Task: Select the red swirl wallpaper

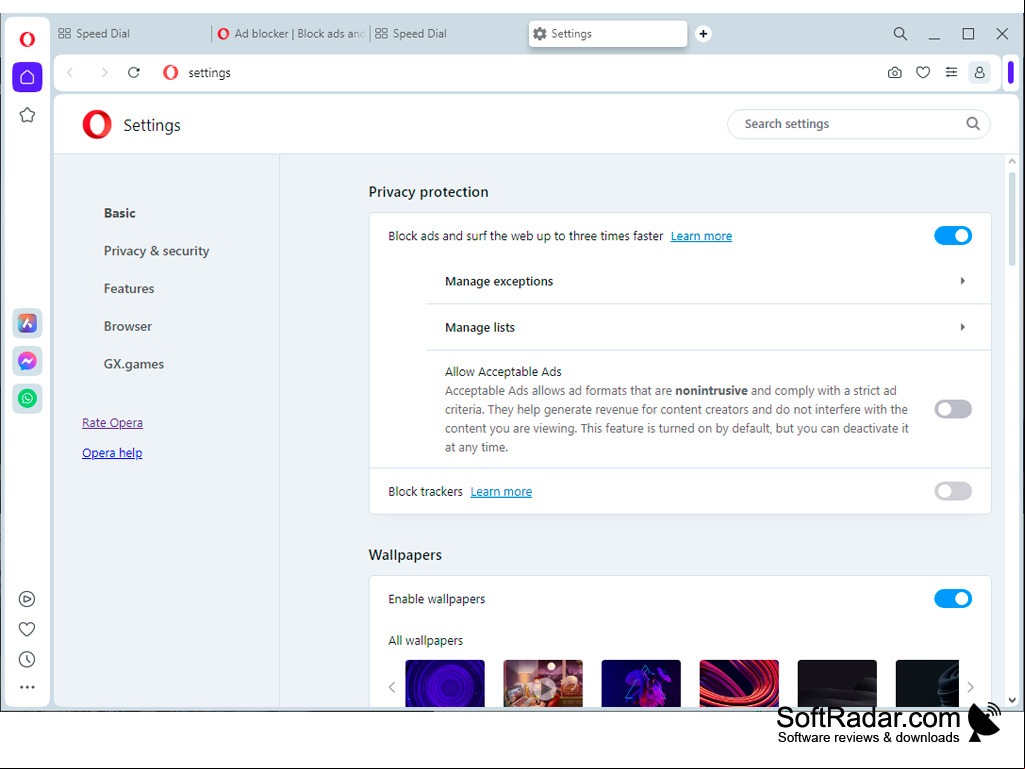Action: click(x=739, y=683)
